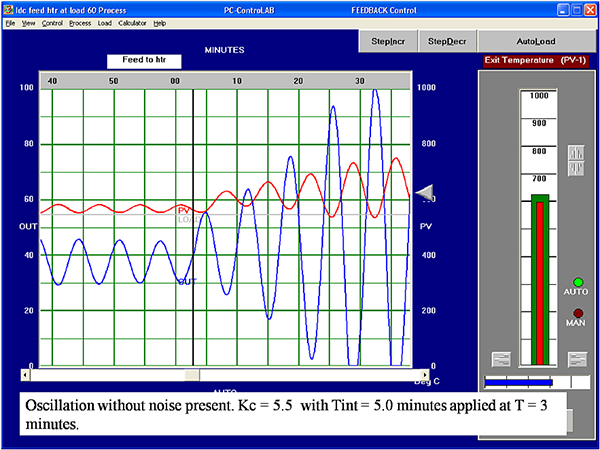
Task: Click the blue OUT trace label on the chart
Action: [188, 282]
